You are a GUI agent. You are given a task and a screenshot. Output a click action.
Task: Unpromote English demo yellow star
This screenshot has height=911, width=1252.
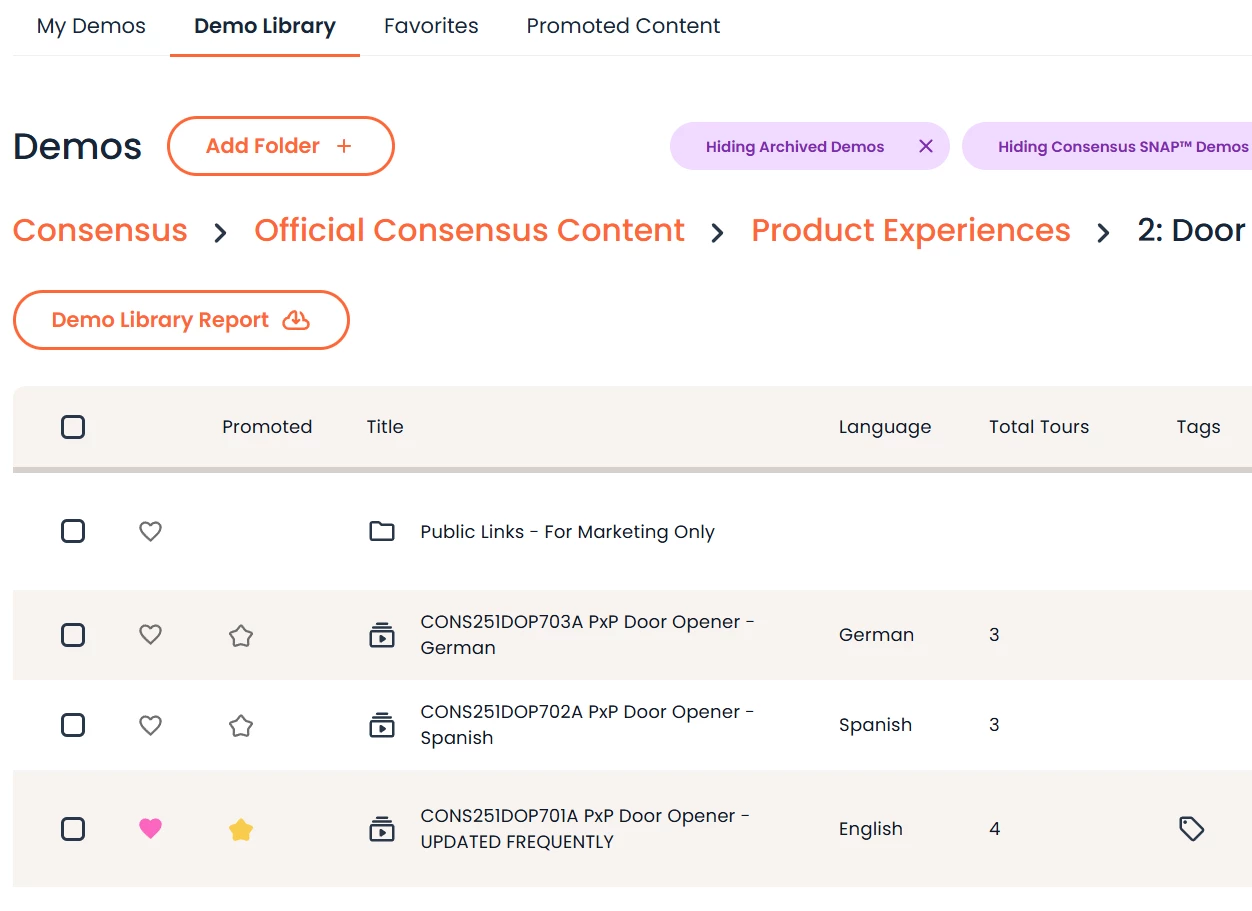tap(241, 829)
